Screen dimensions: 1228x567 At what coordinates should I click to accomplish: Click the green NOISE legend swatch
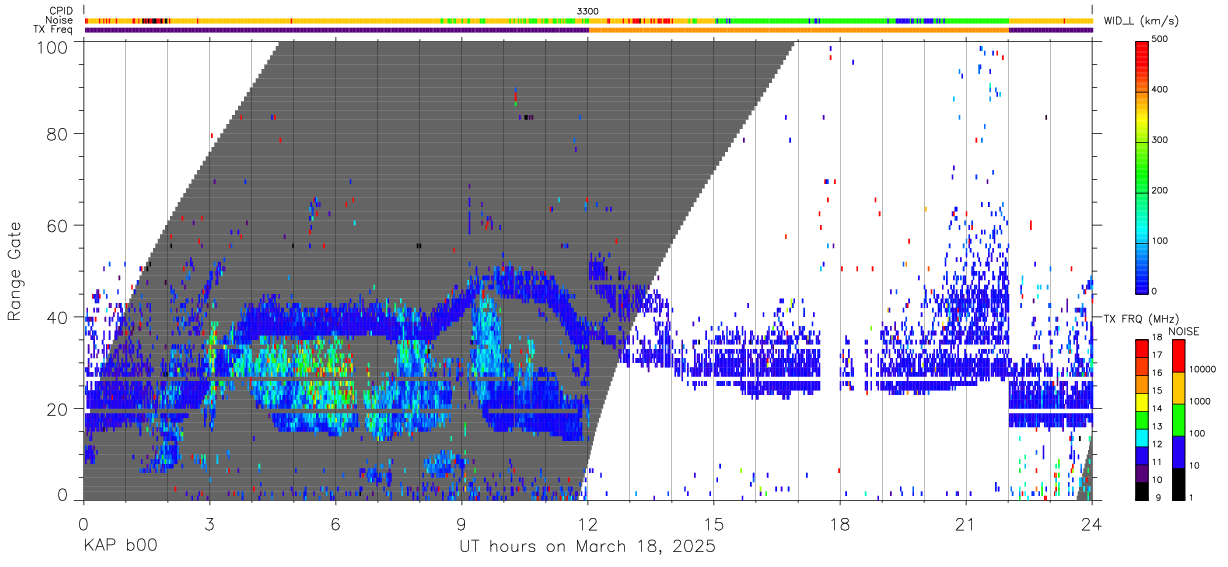click(1178, 419)
